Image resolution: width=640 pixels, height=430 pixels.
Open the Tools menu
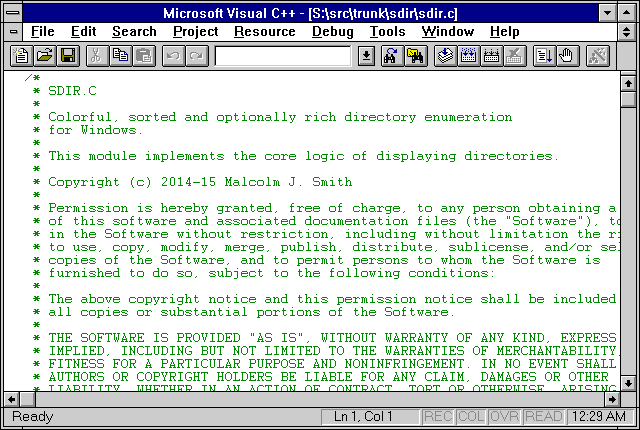387,31
